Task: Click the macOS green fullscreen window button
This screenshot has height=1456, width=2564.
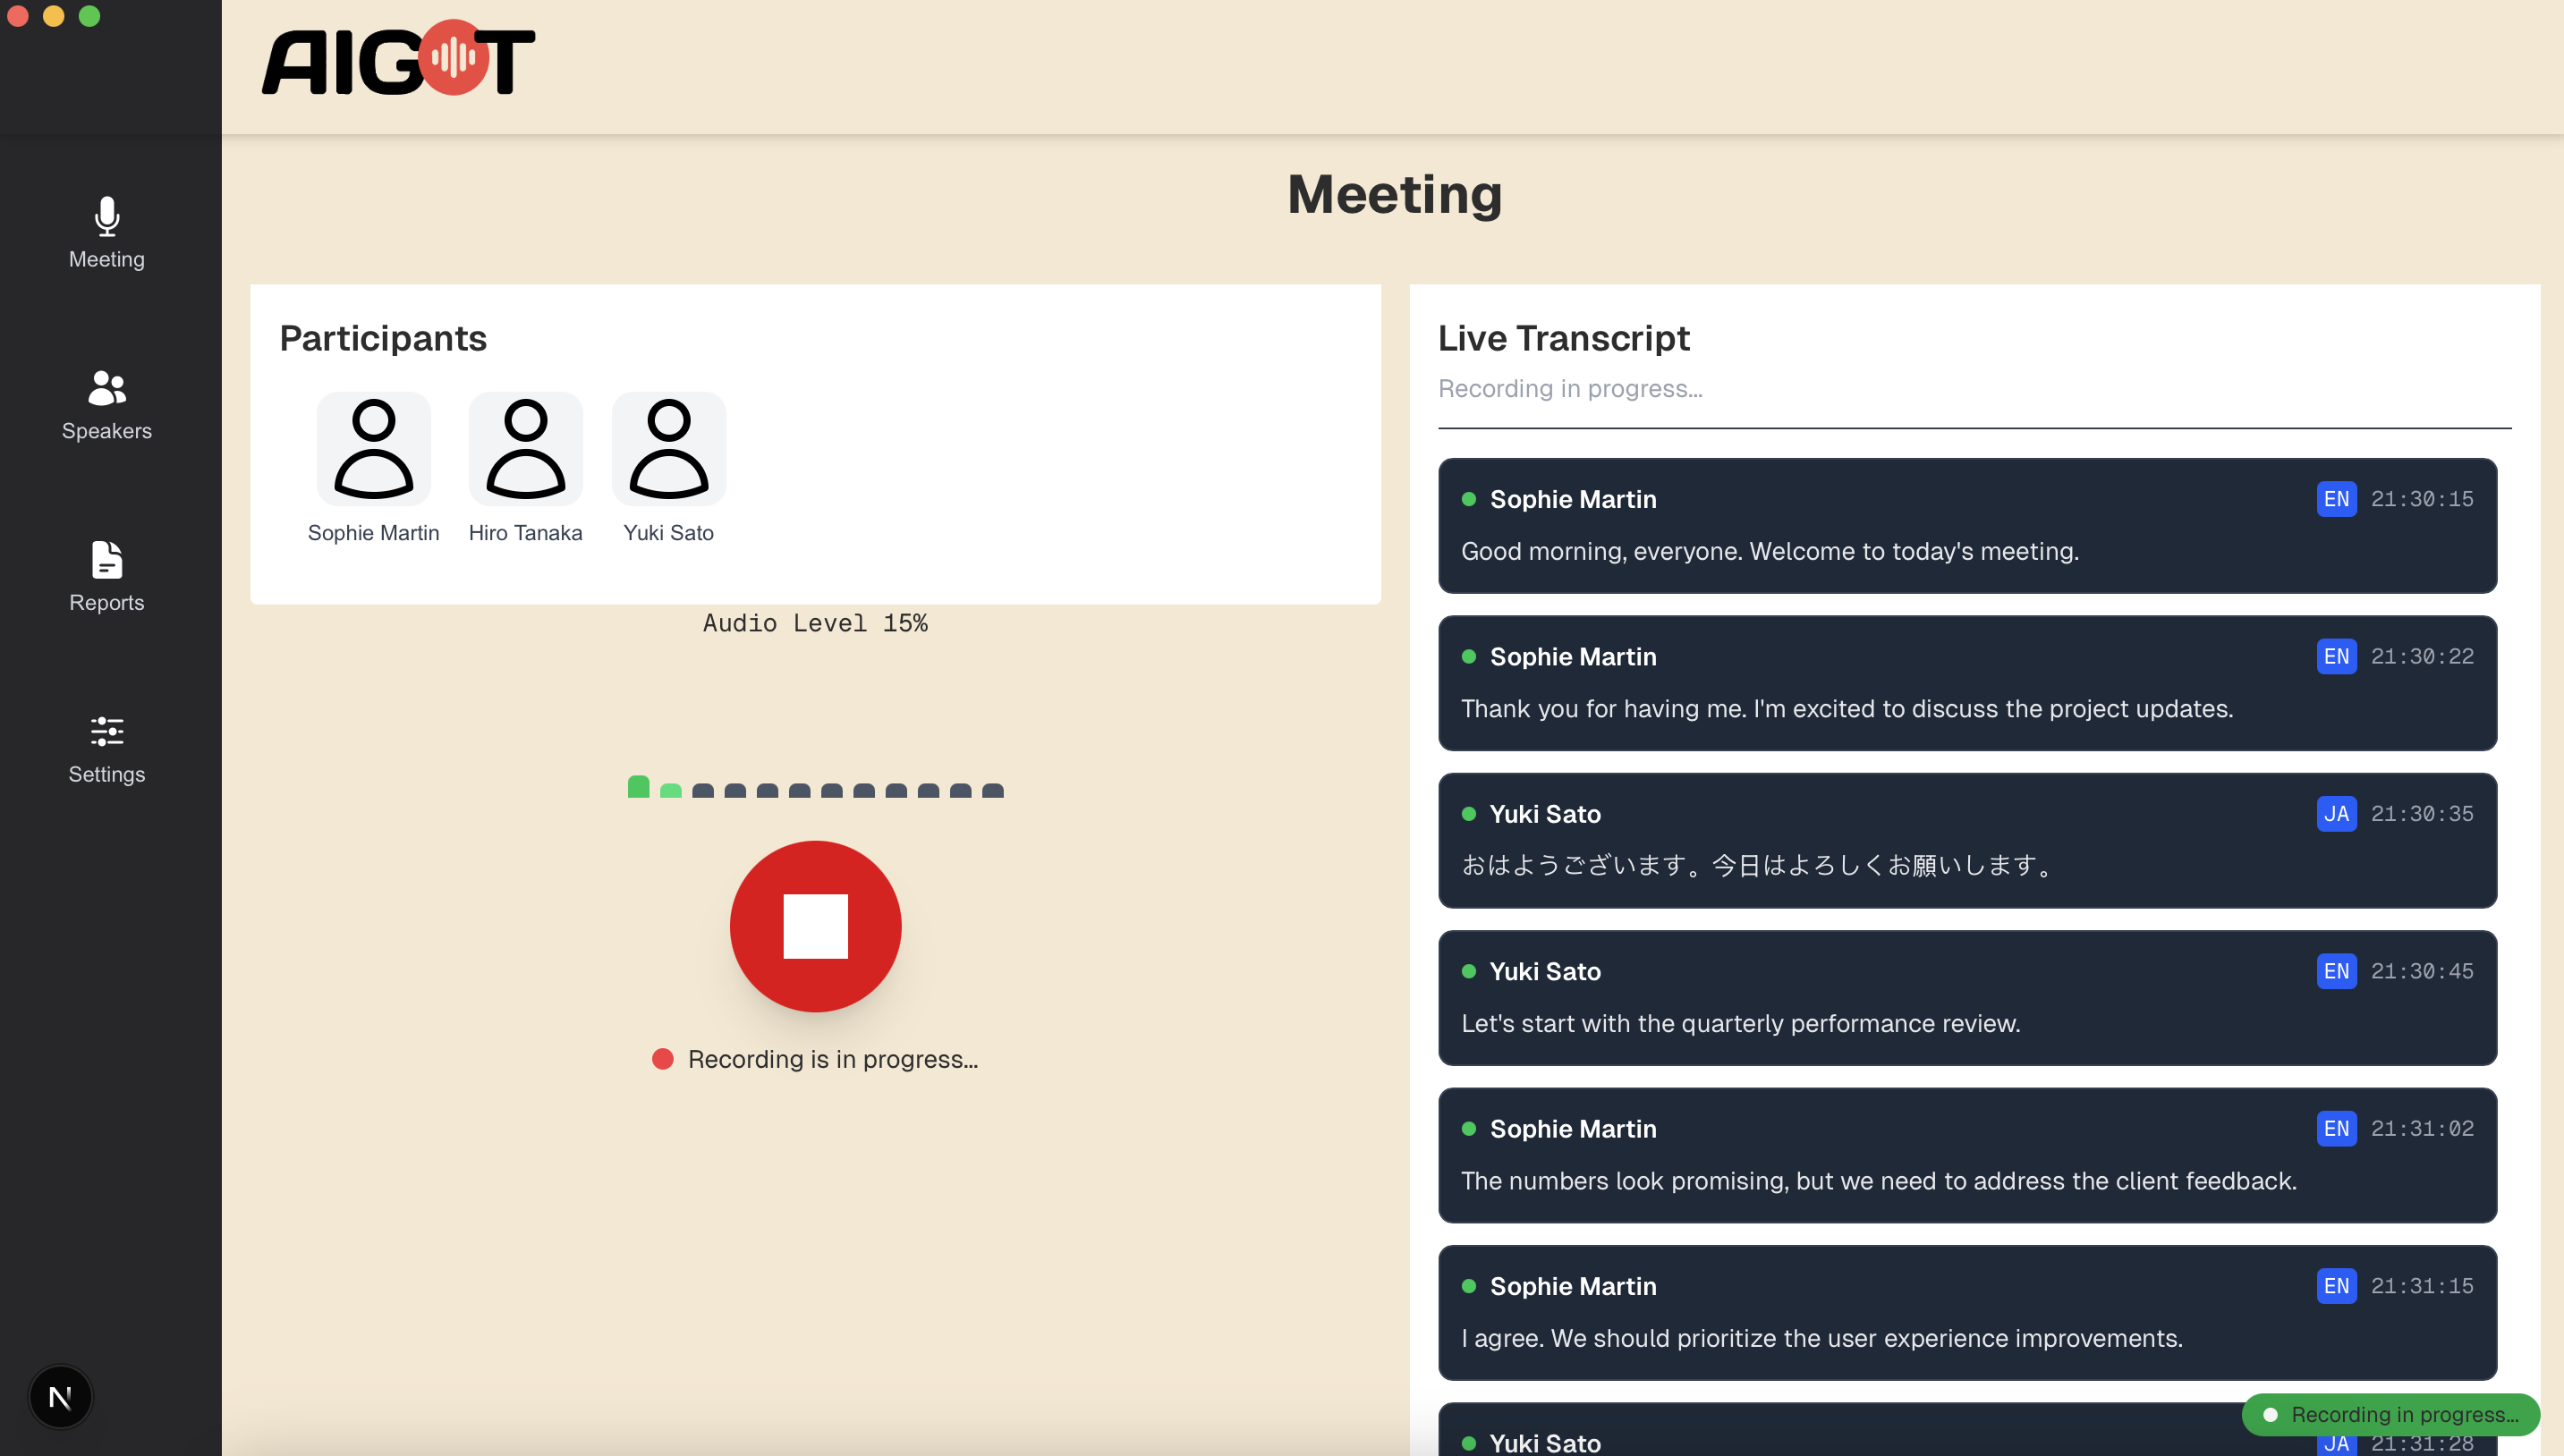Action: pos(89,16)
